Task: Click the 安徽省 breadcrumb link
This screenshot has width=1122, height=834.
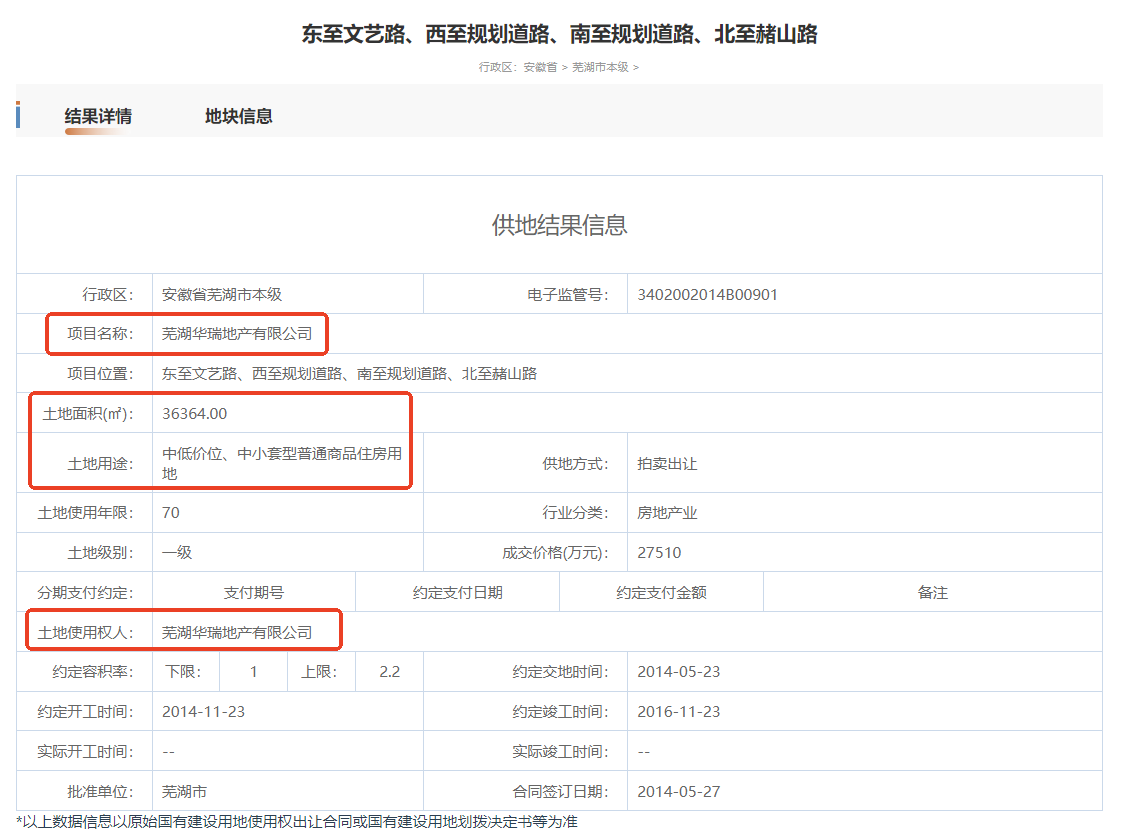Action: click(540, 67)
